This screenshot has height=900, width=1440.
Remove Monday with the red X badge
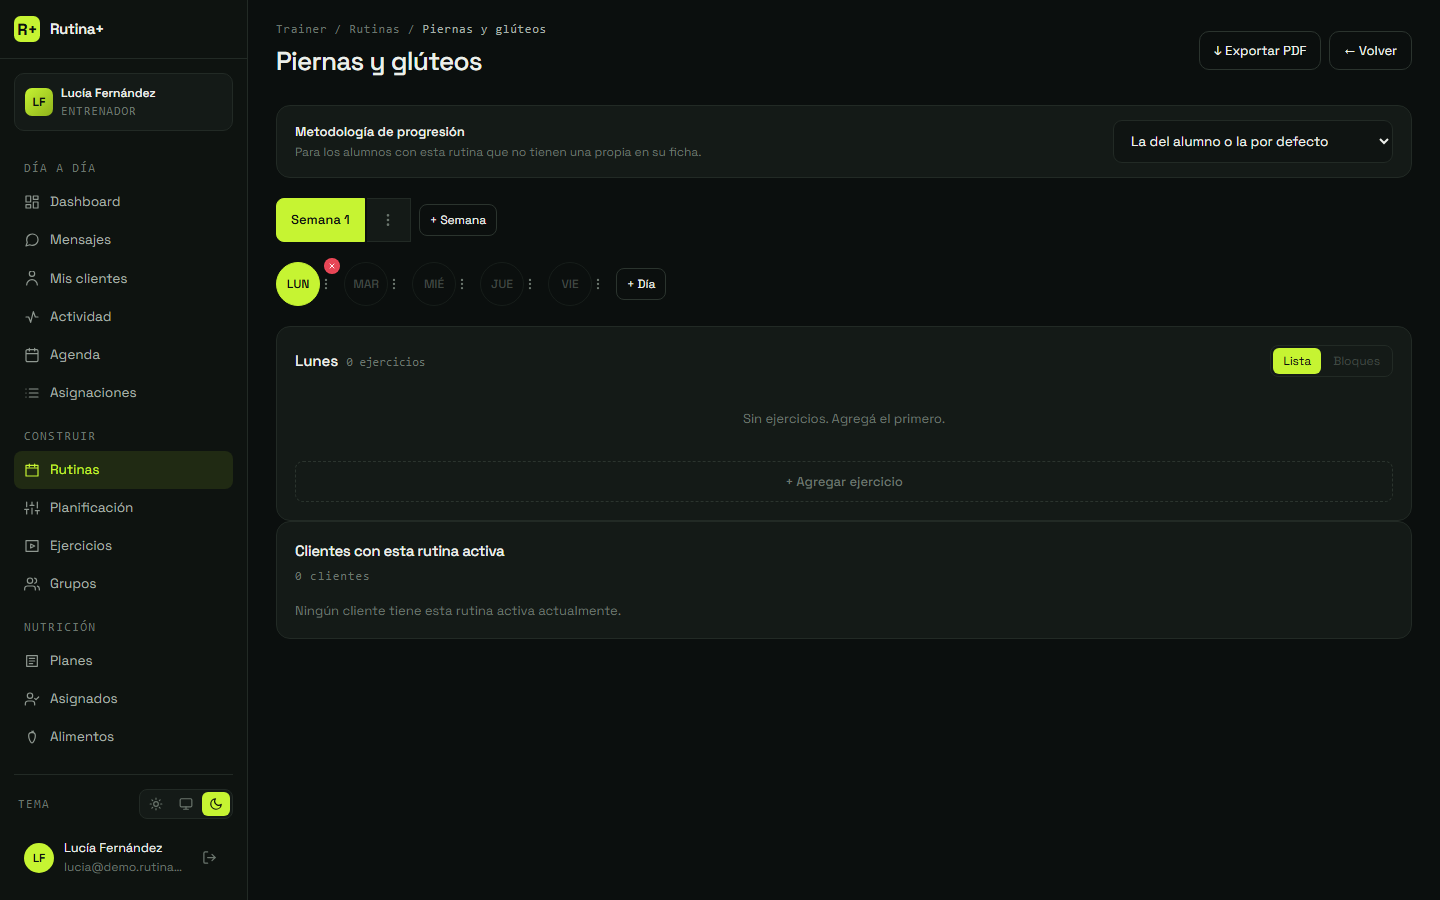click(332, 266)
